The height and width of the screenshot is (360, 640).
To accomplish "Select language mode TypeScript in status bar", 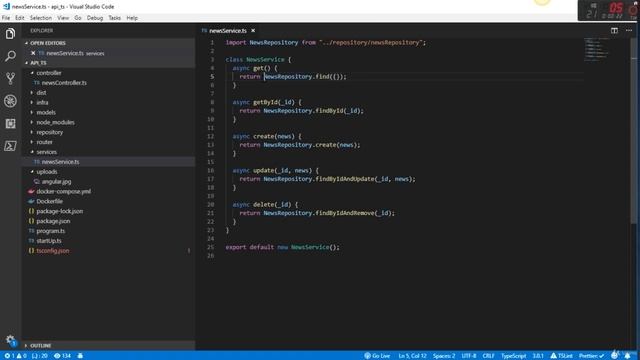I will click(x=513, y=356).
